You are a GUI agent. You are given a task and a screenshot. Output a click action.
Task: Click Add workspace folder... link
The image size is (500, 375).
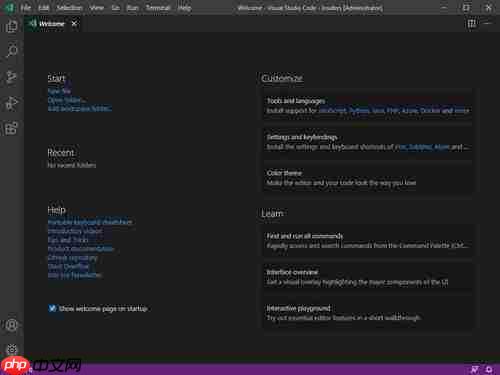(80, 109)
